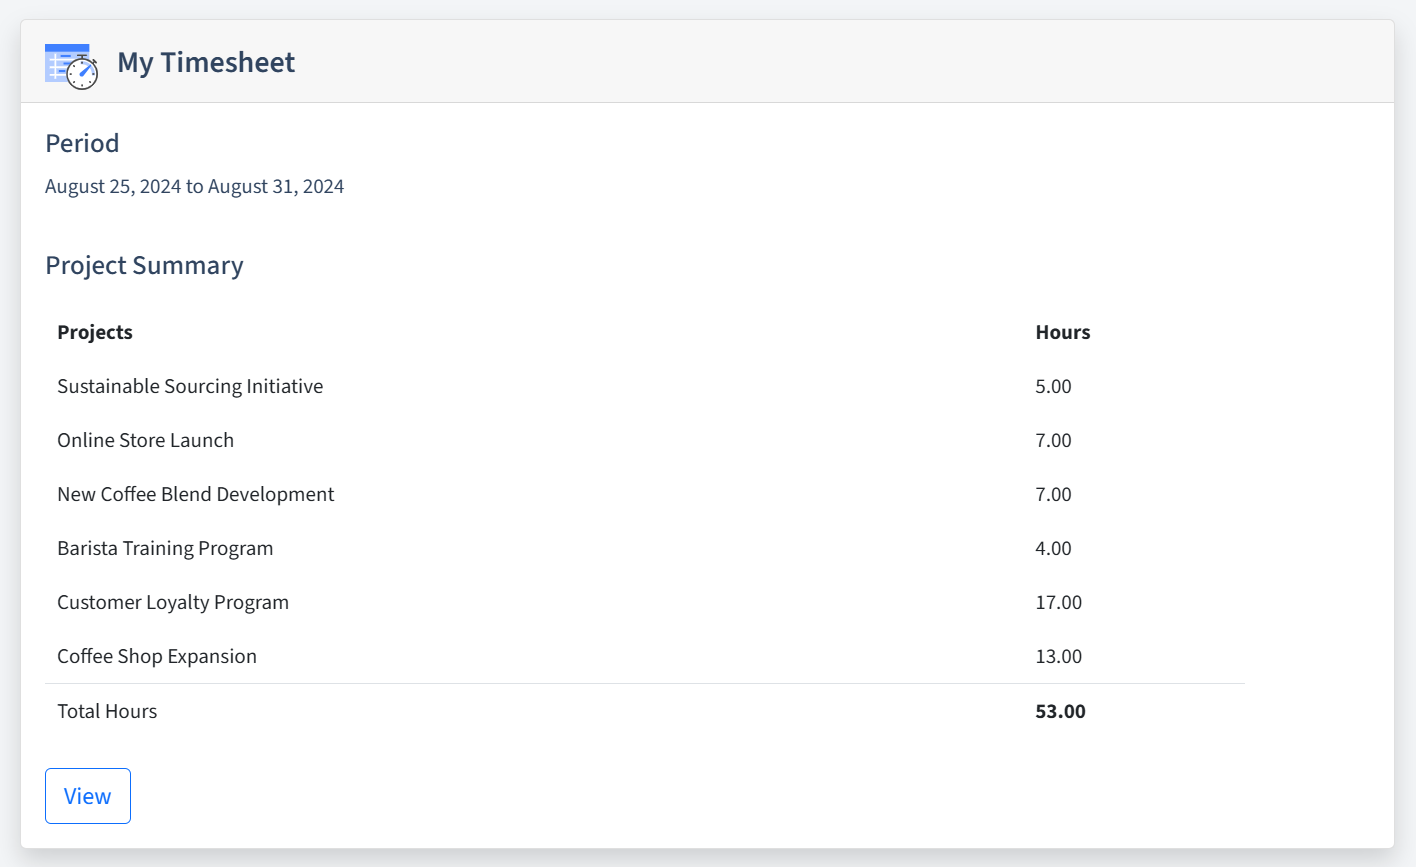Image resolution: width=1416 pixels, height=867 pixels.
Task: Select the date range August 25 to 31
Action: pos(195,186)
